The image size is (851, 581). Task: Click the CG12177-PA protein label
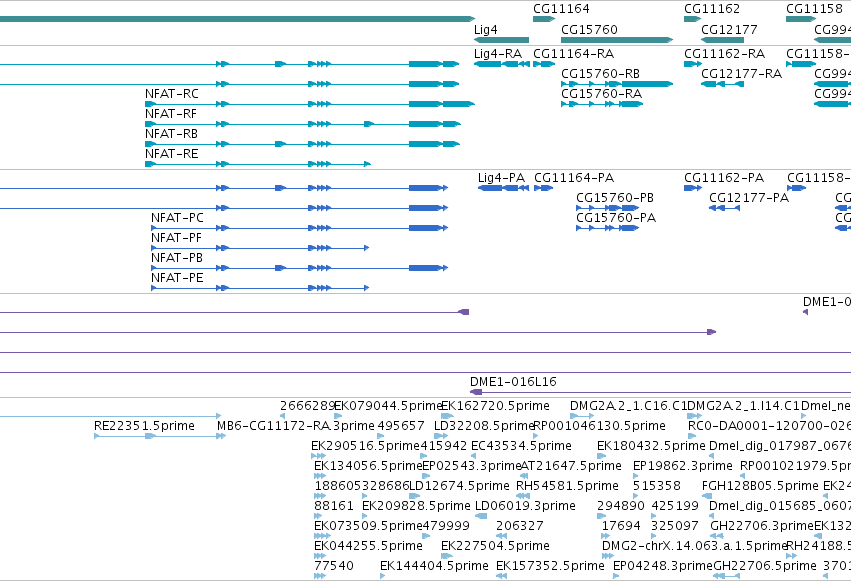(749, 197)
